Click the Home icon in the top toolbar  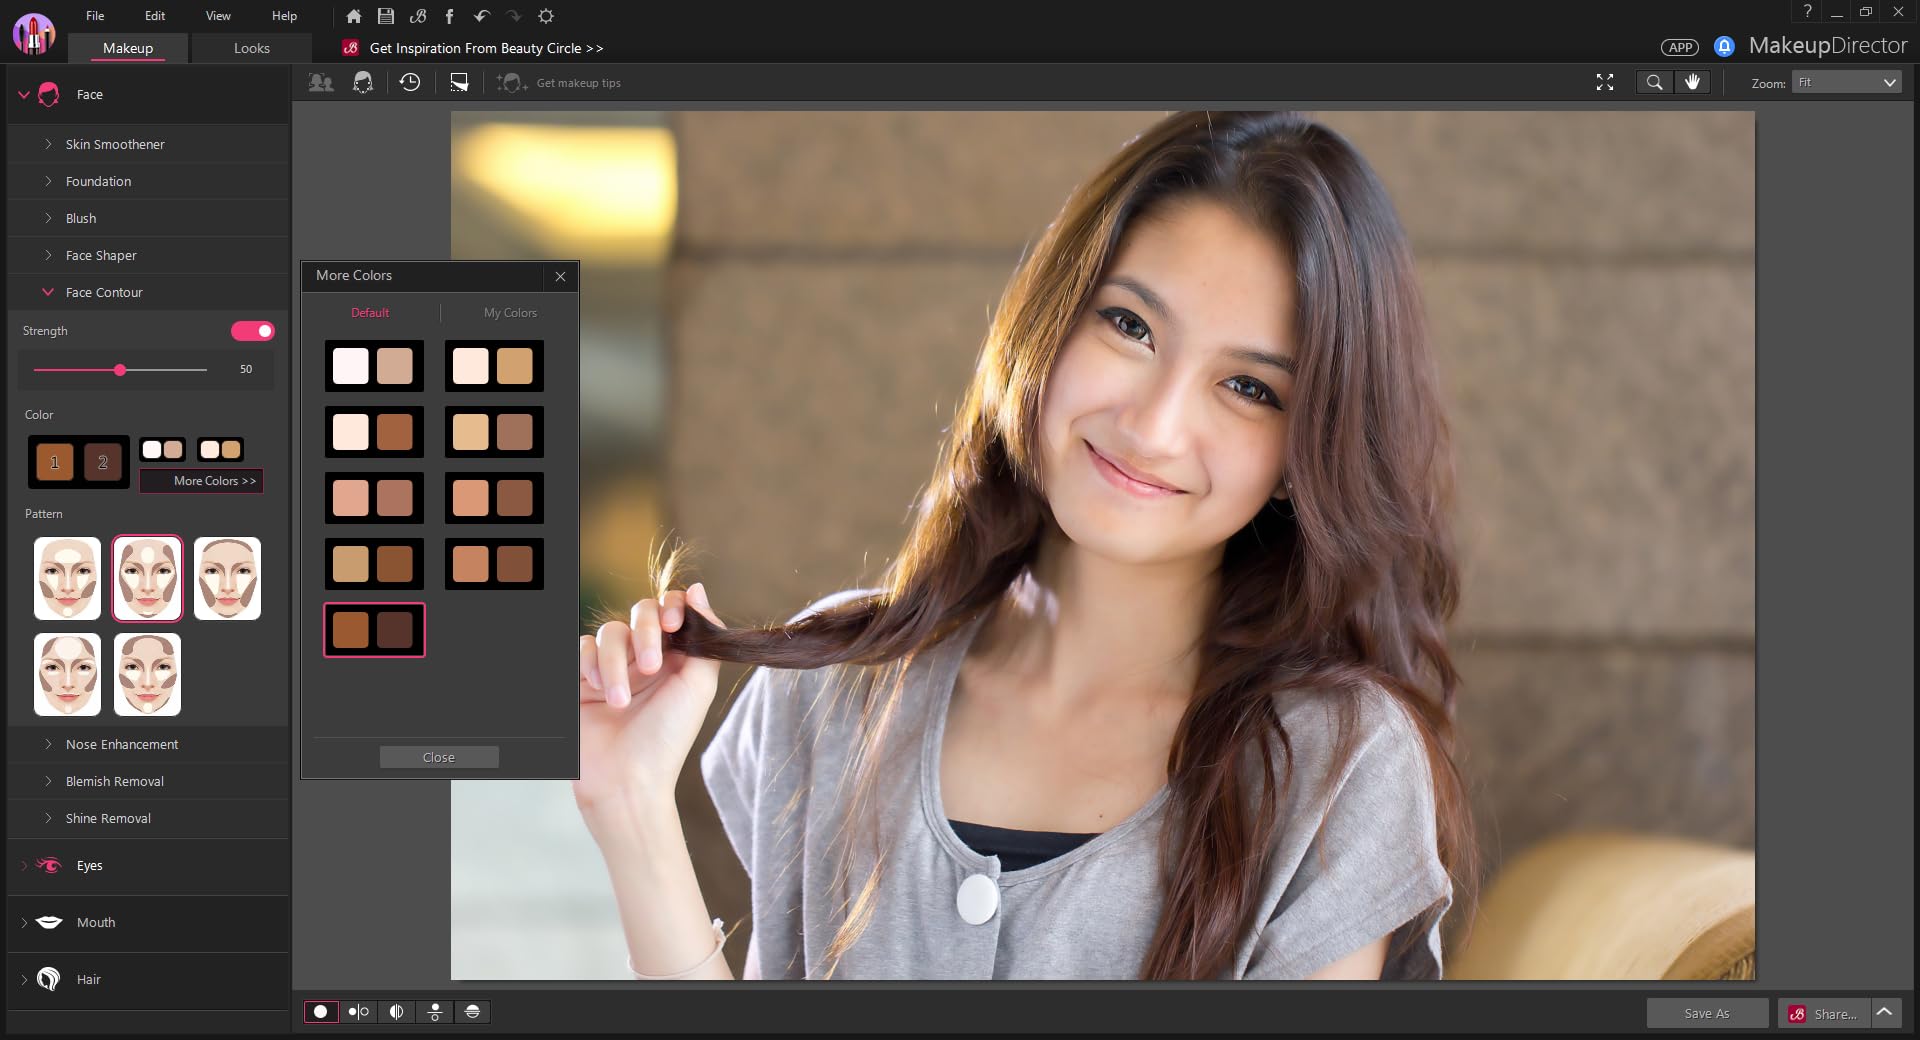(353, 16)
